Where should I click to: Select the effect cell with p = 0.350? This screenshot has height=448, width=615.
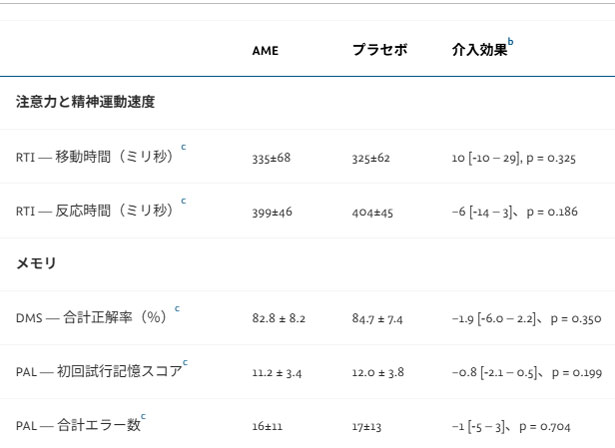point(526,319)
